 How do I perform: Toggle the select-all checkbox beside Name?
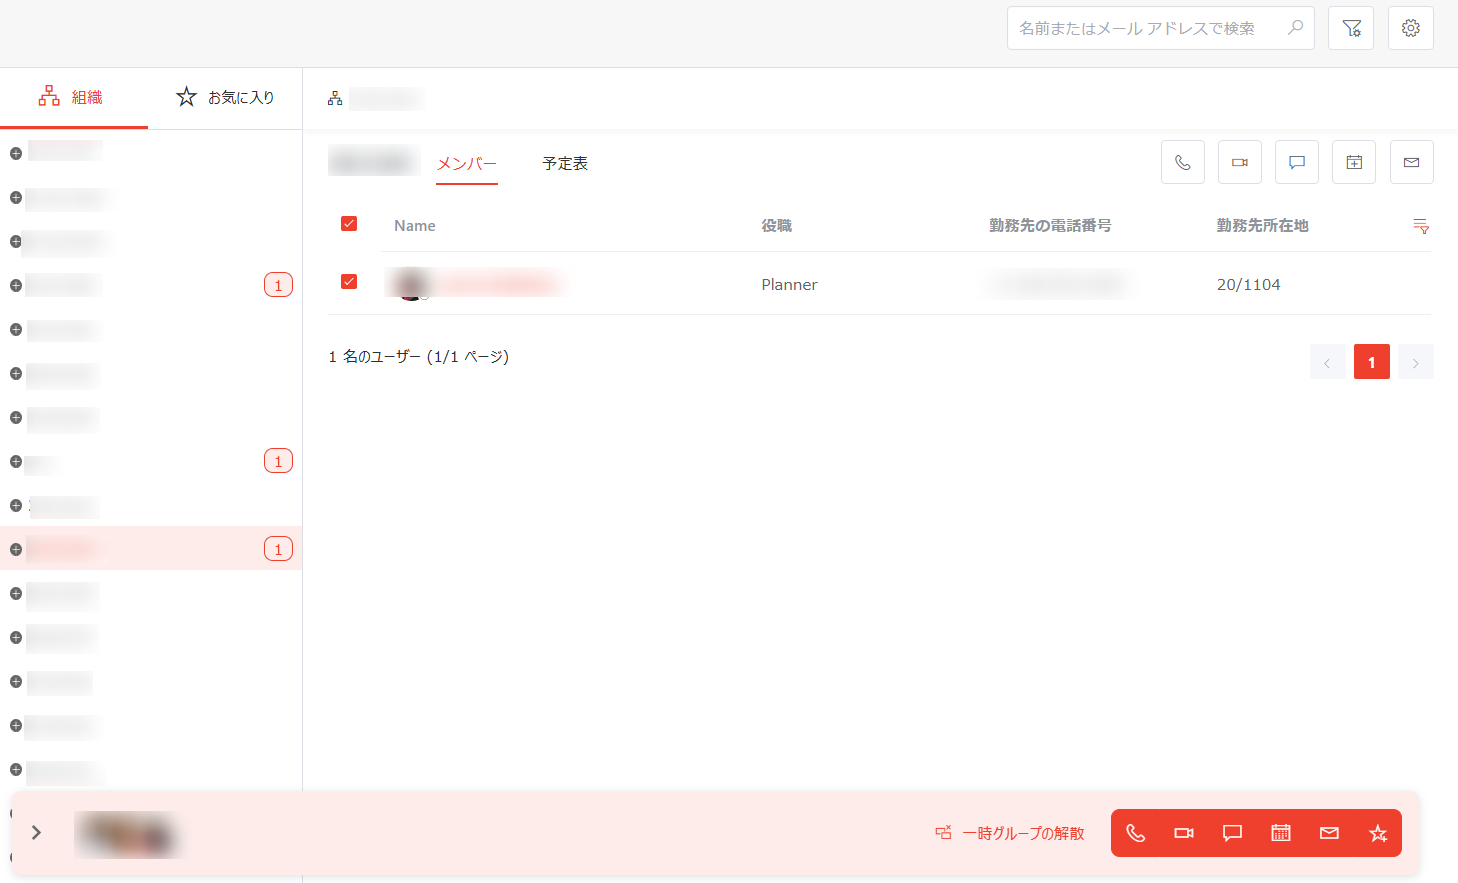[349, 224]
